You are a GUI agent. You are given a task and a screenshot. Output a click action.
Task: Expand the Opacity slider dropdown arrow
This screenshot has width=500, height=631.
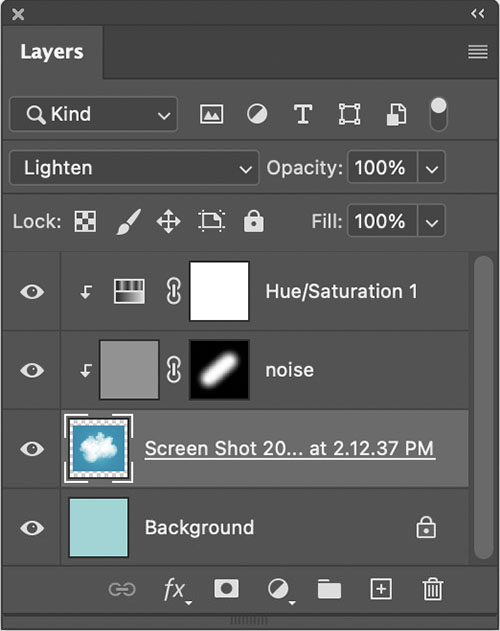pyautogui.click(x=432, y=168)
